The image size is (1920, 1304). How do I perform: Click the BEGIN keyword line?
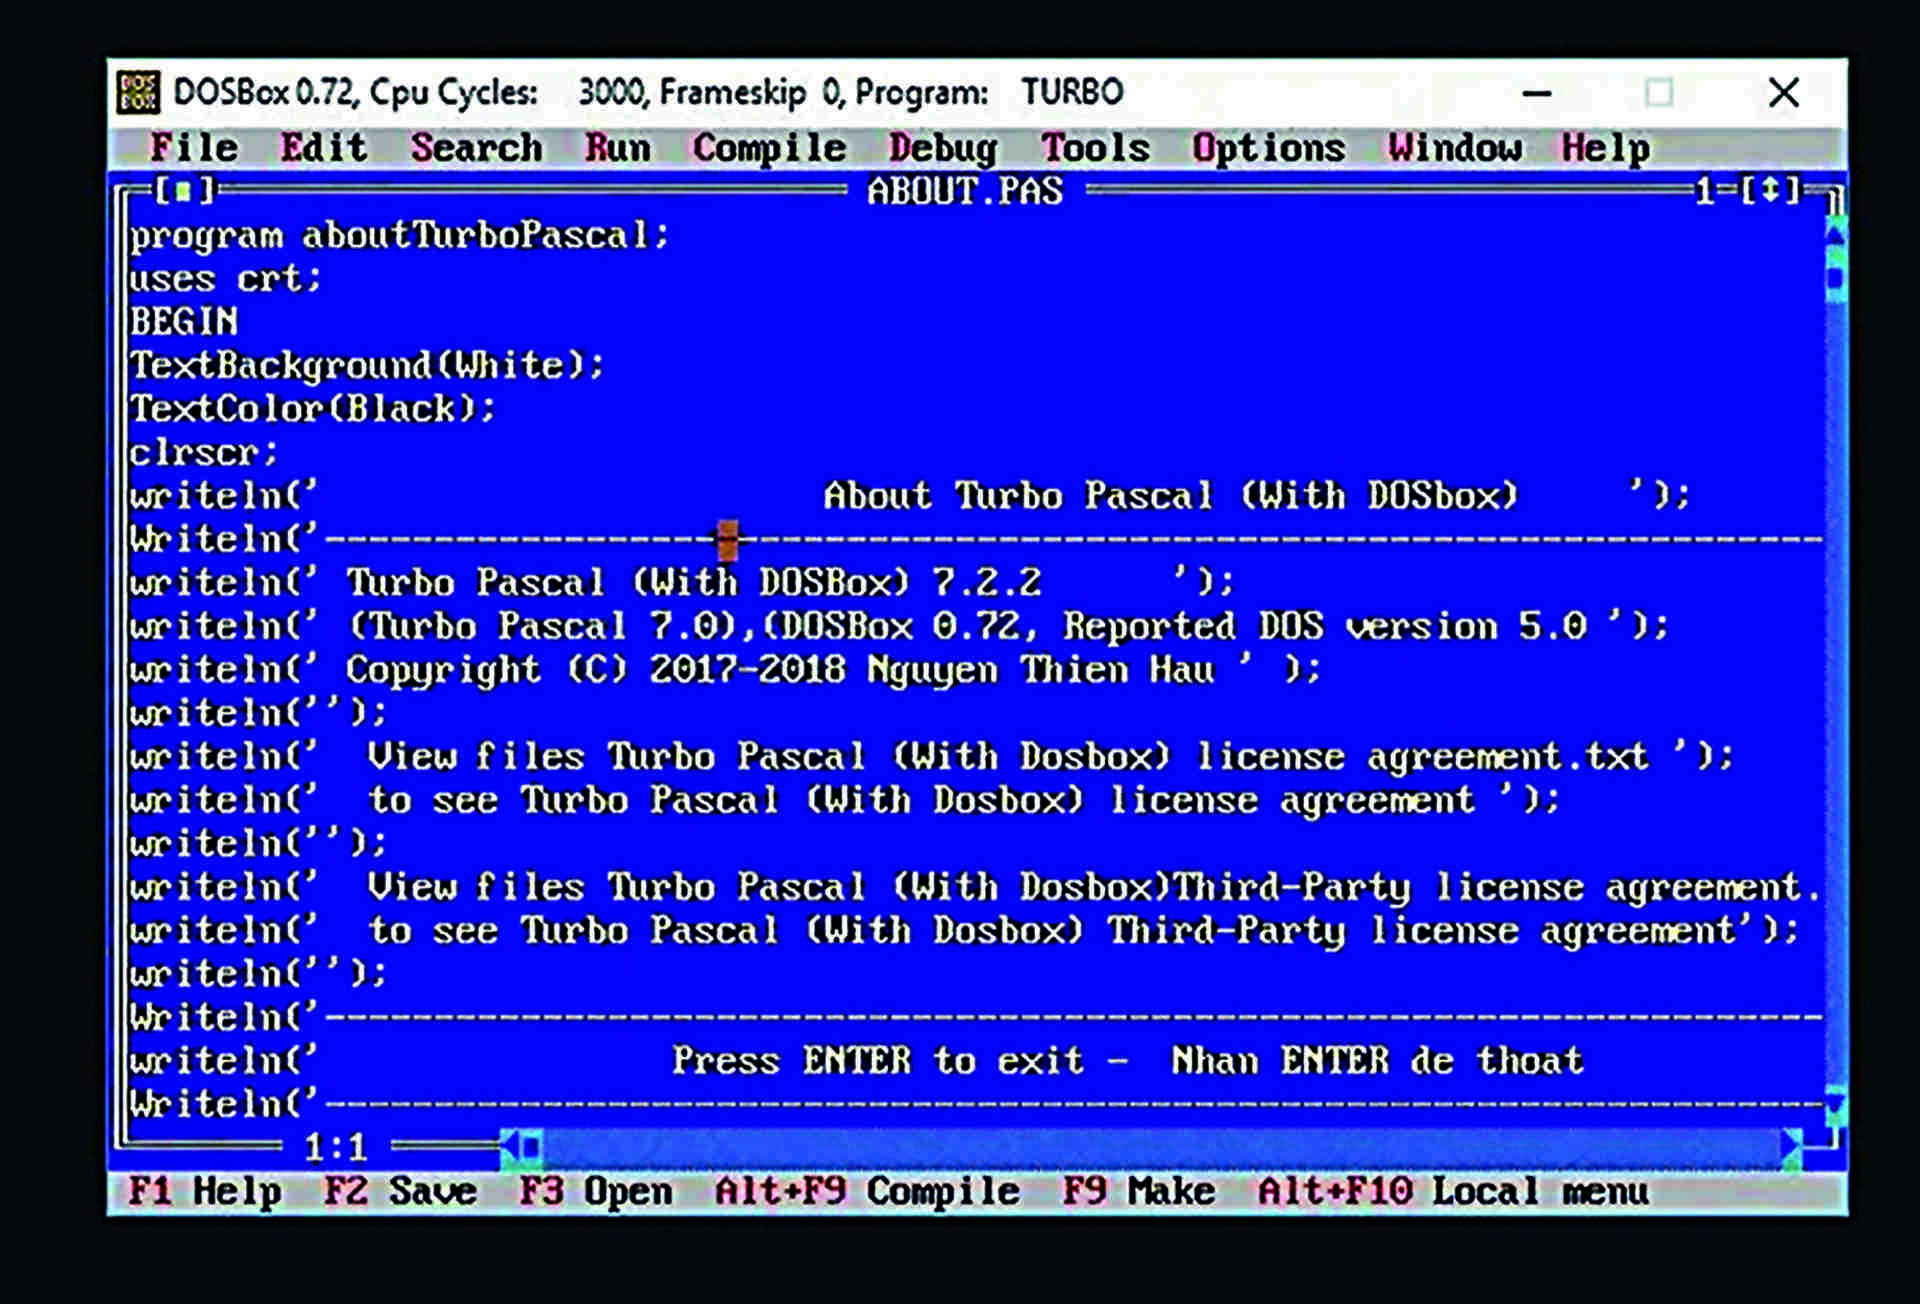pos(183,322)
